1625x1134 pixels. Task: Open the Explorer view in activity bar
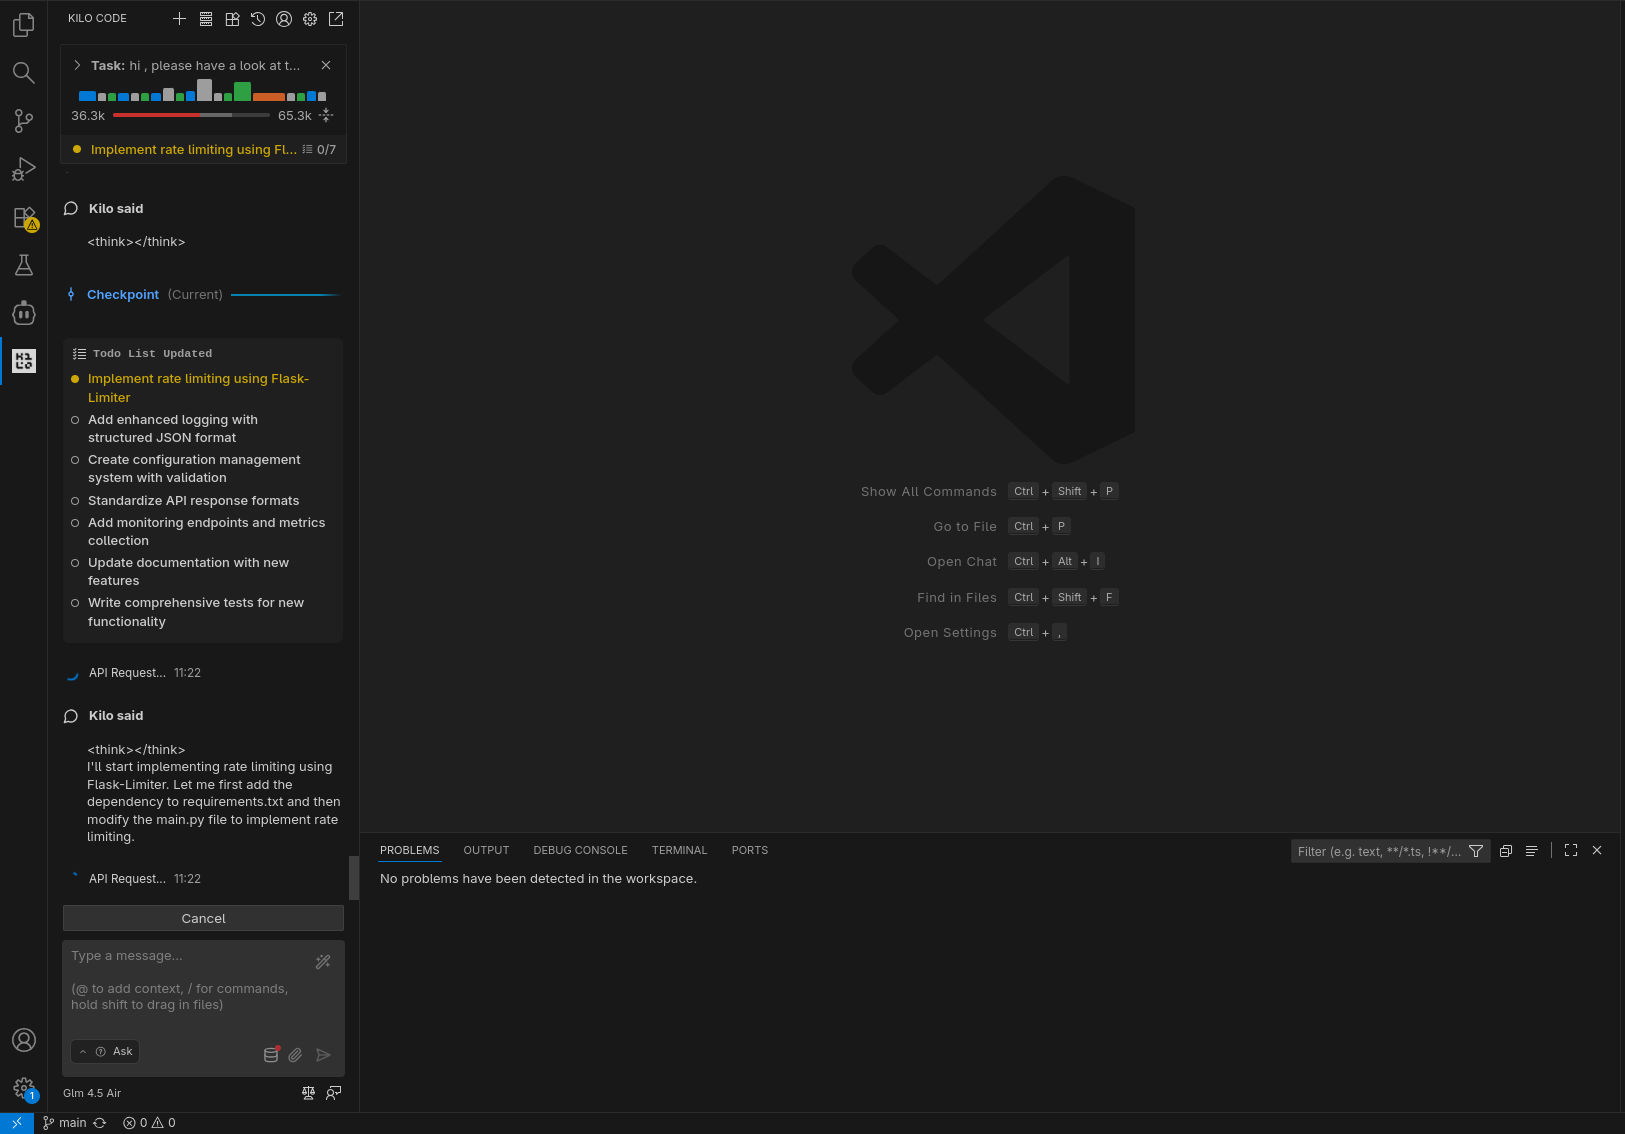(x=24, y=25)
